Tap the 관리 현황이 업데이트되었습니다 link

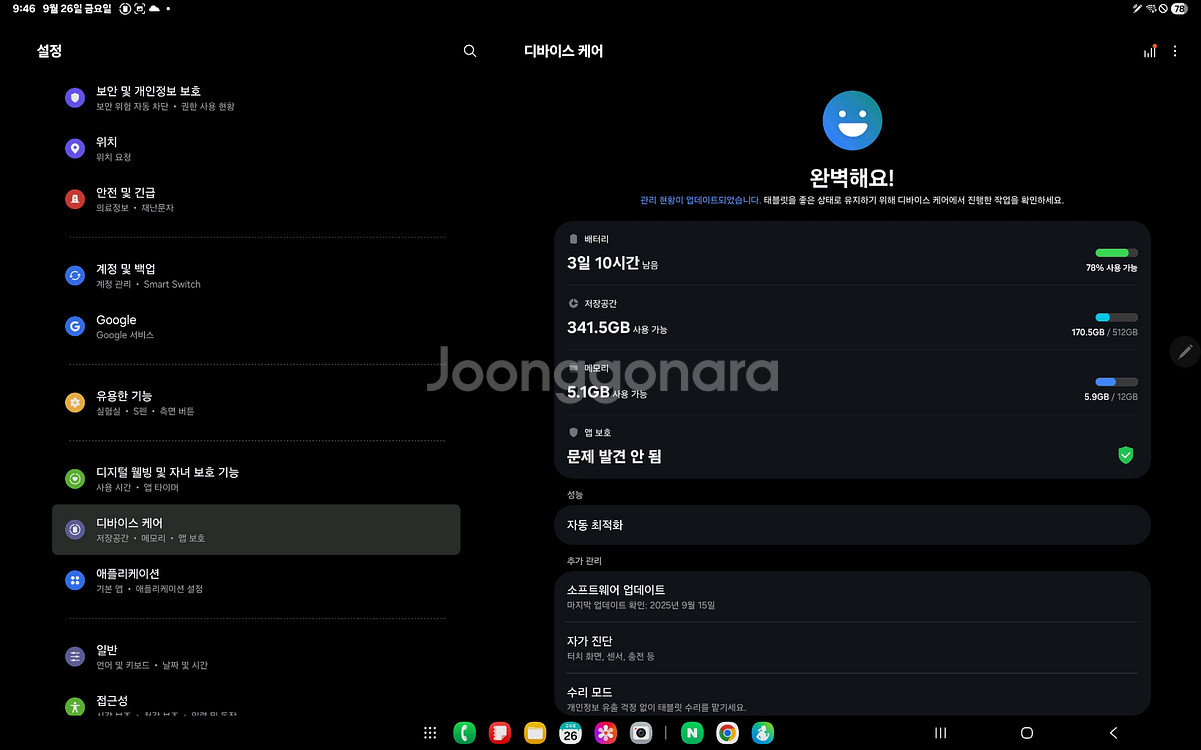click(x=700, y=200)
